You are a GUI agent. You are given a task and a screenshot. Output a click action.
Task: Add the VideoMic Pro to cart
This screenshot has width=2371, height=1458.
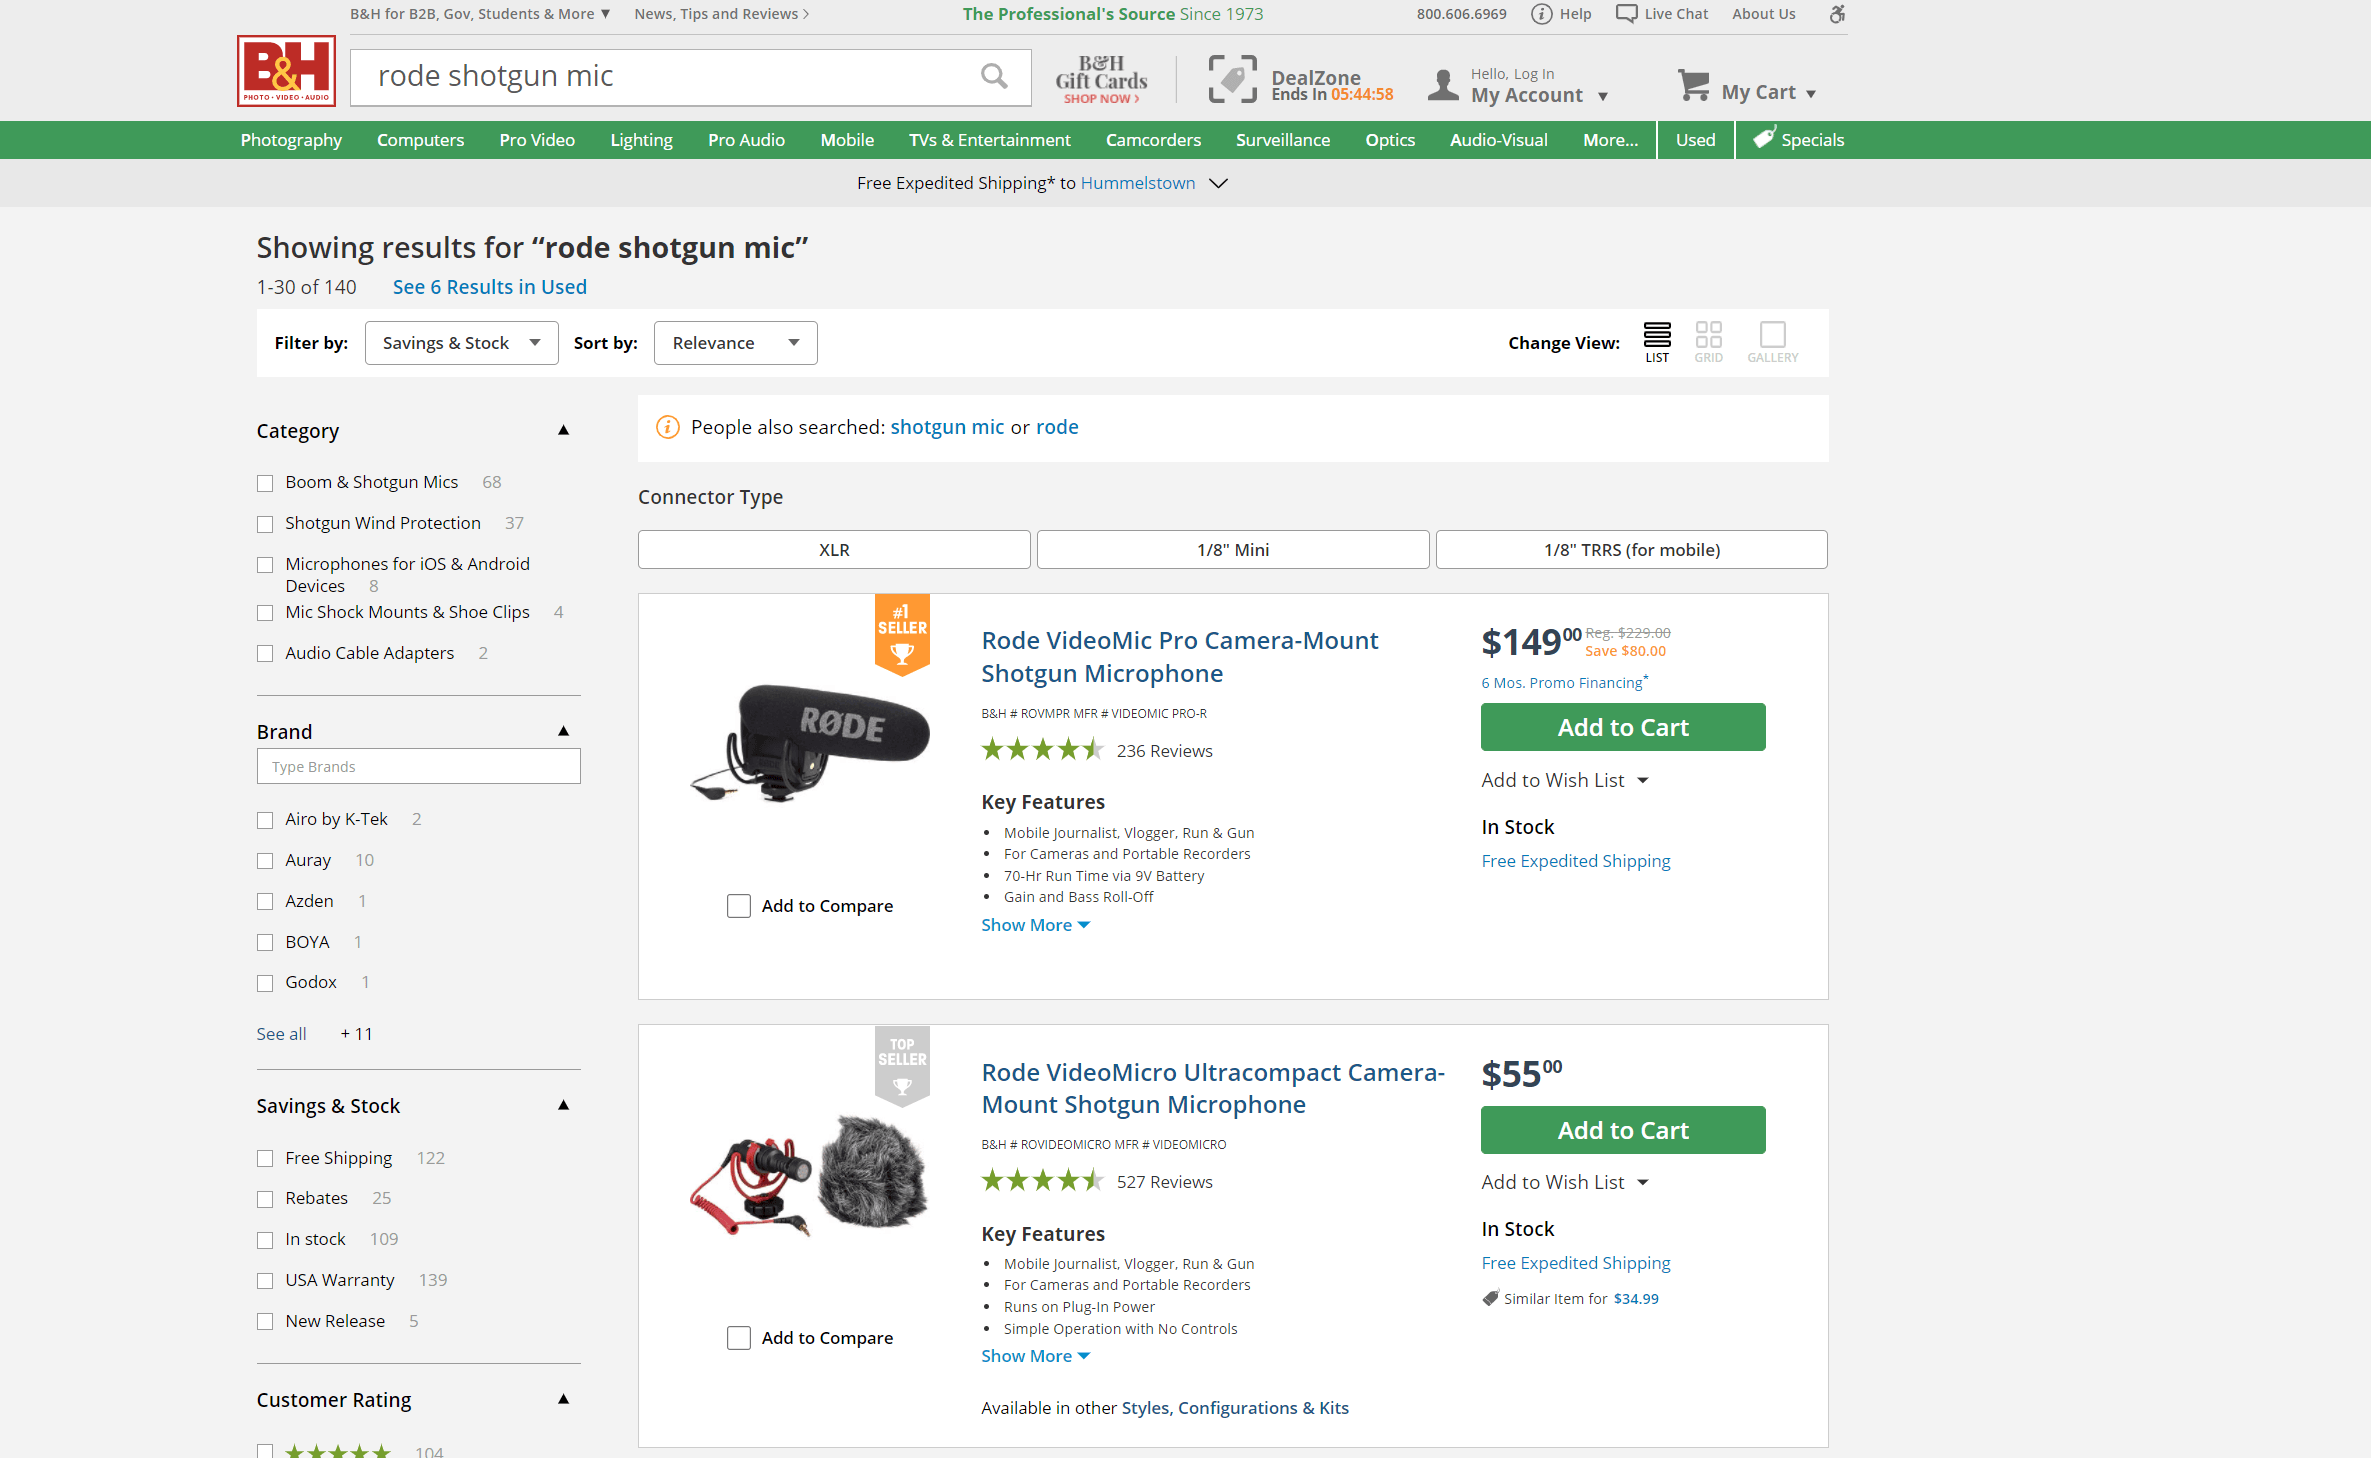1622,727
